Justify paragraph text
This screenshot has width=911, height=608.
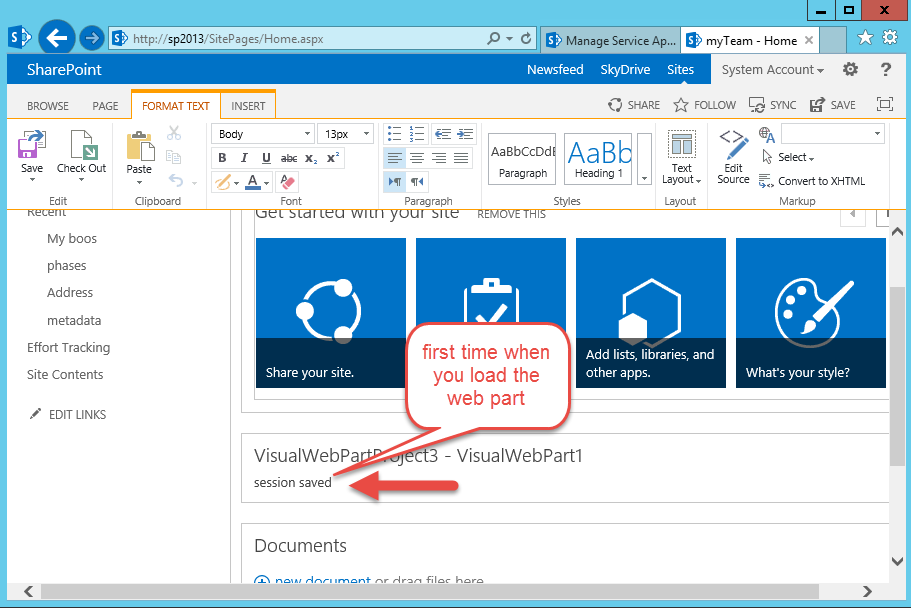coord(461,158)
